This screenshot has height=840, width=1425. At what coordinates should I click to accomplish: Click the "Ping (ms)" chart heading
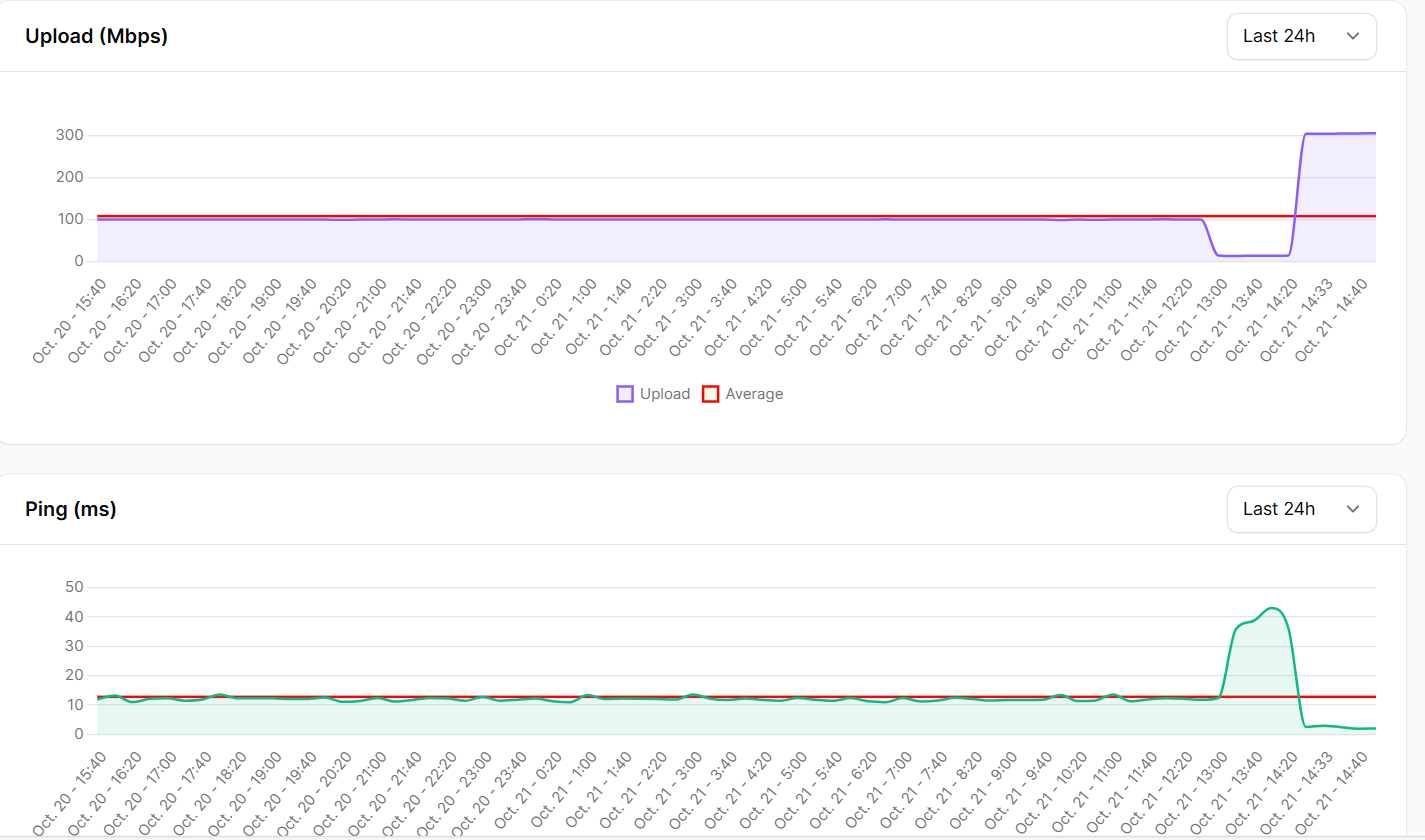71,510
